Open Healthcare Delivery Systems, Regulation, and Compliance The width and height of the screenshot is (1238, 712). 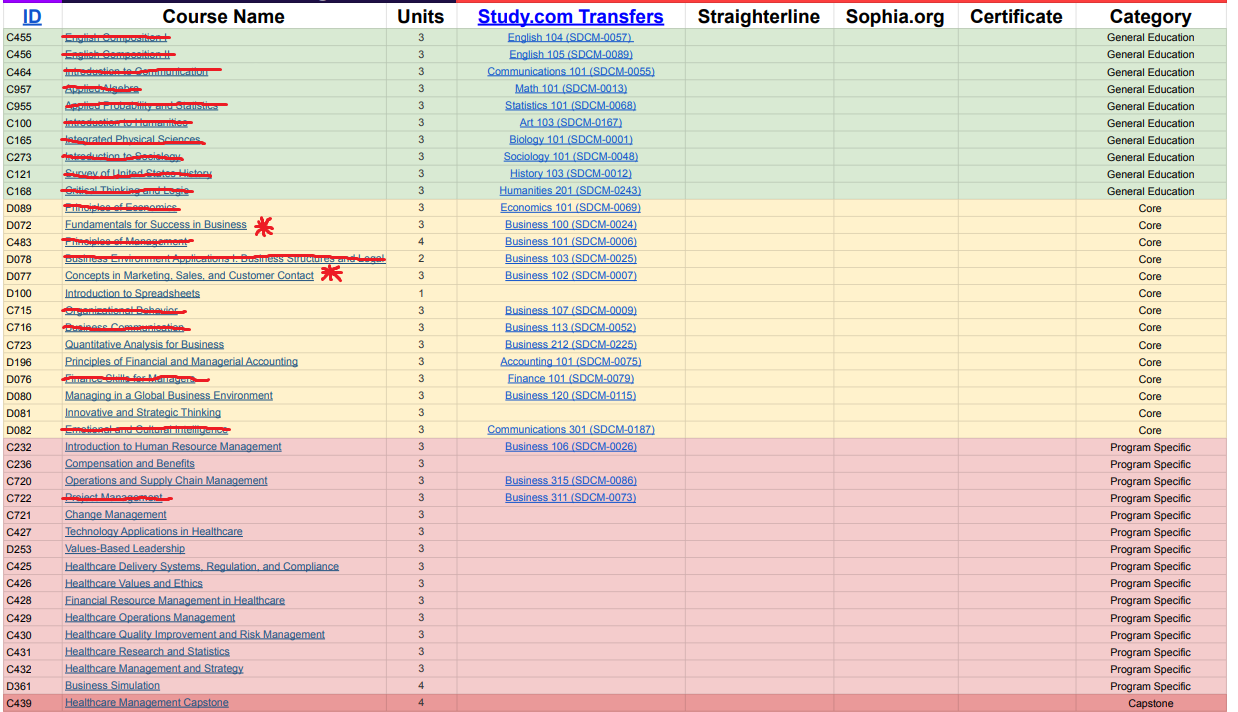coord(202,567)
